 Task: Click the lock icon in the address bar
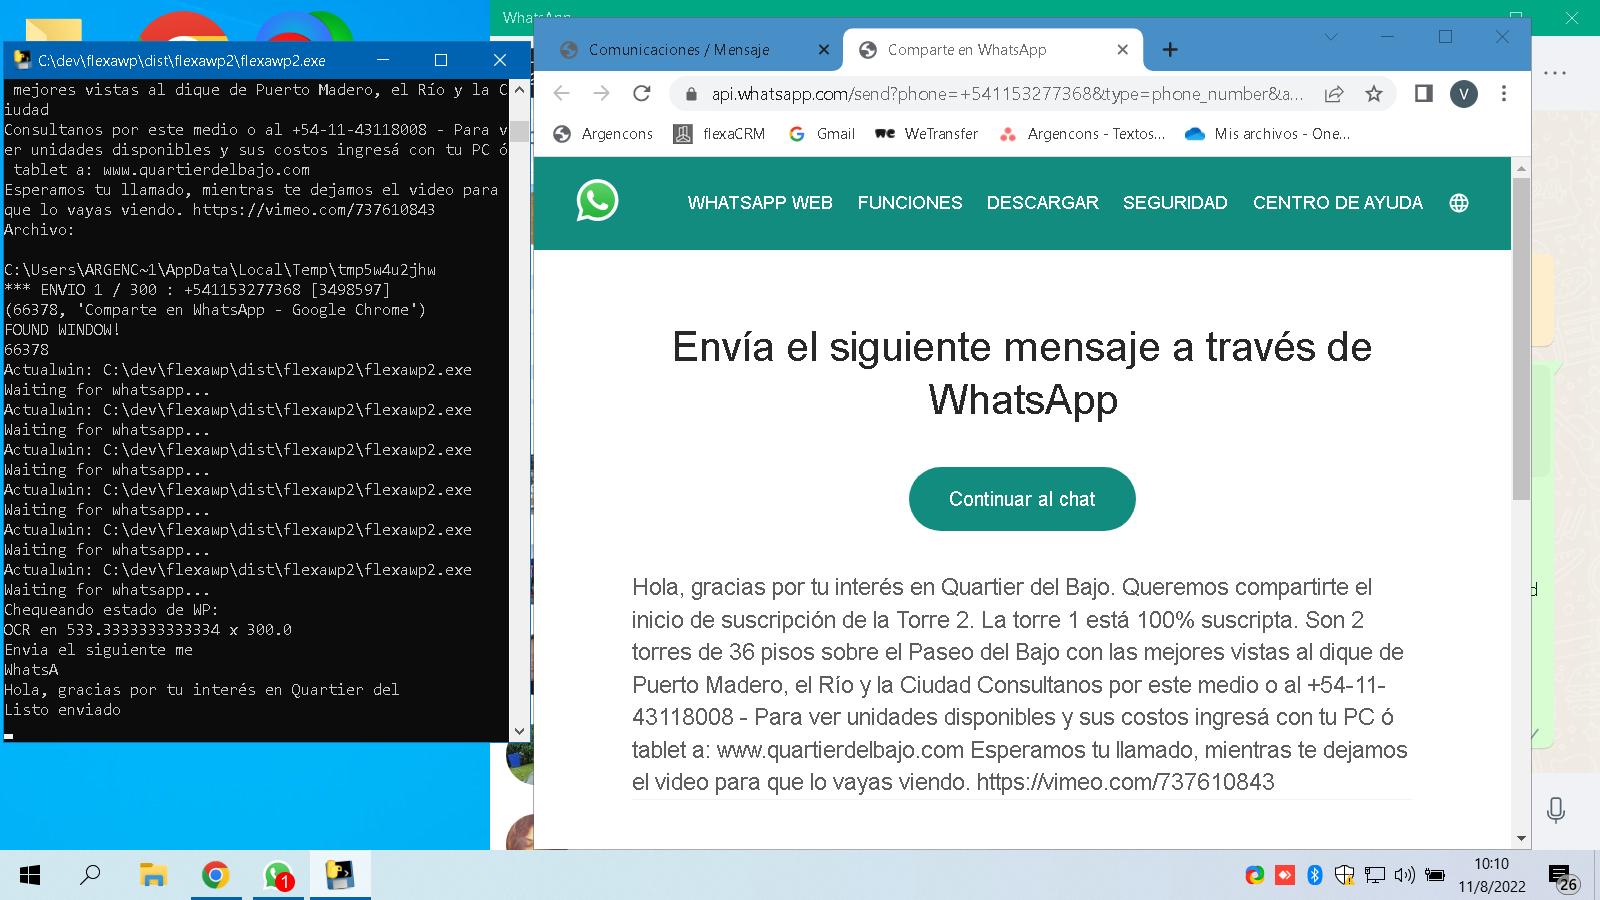click(x=690, y=94)
